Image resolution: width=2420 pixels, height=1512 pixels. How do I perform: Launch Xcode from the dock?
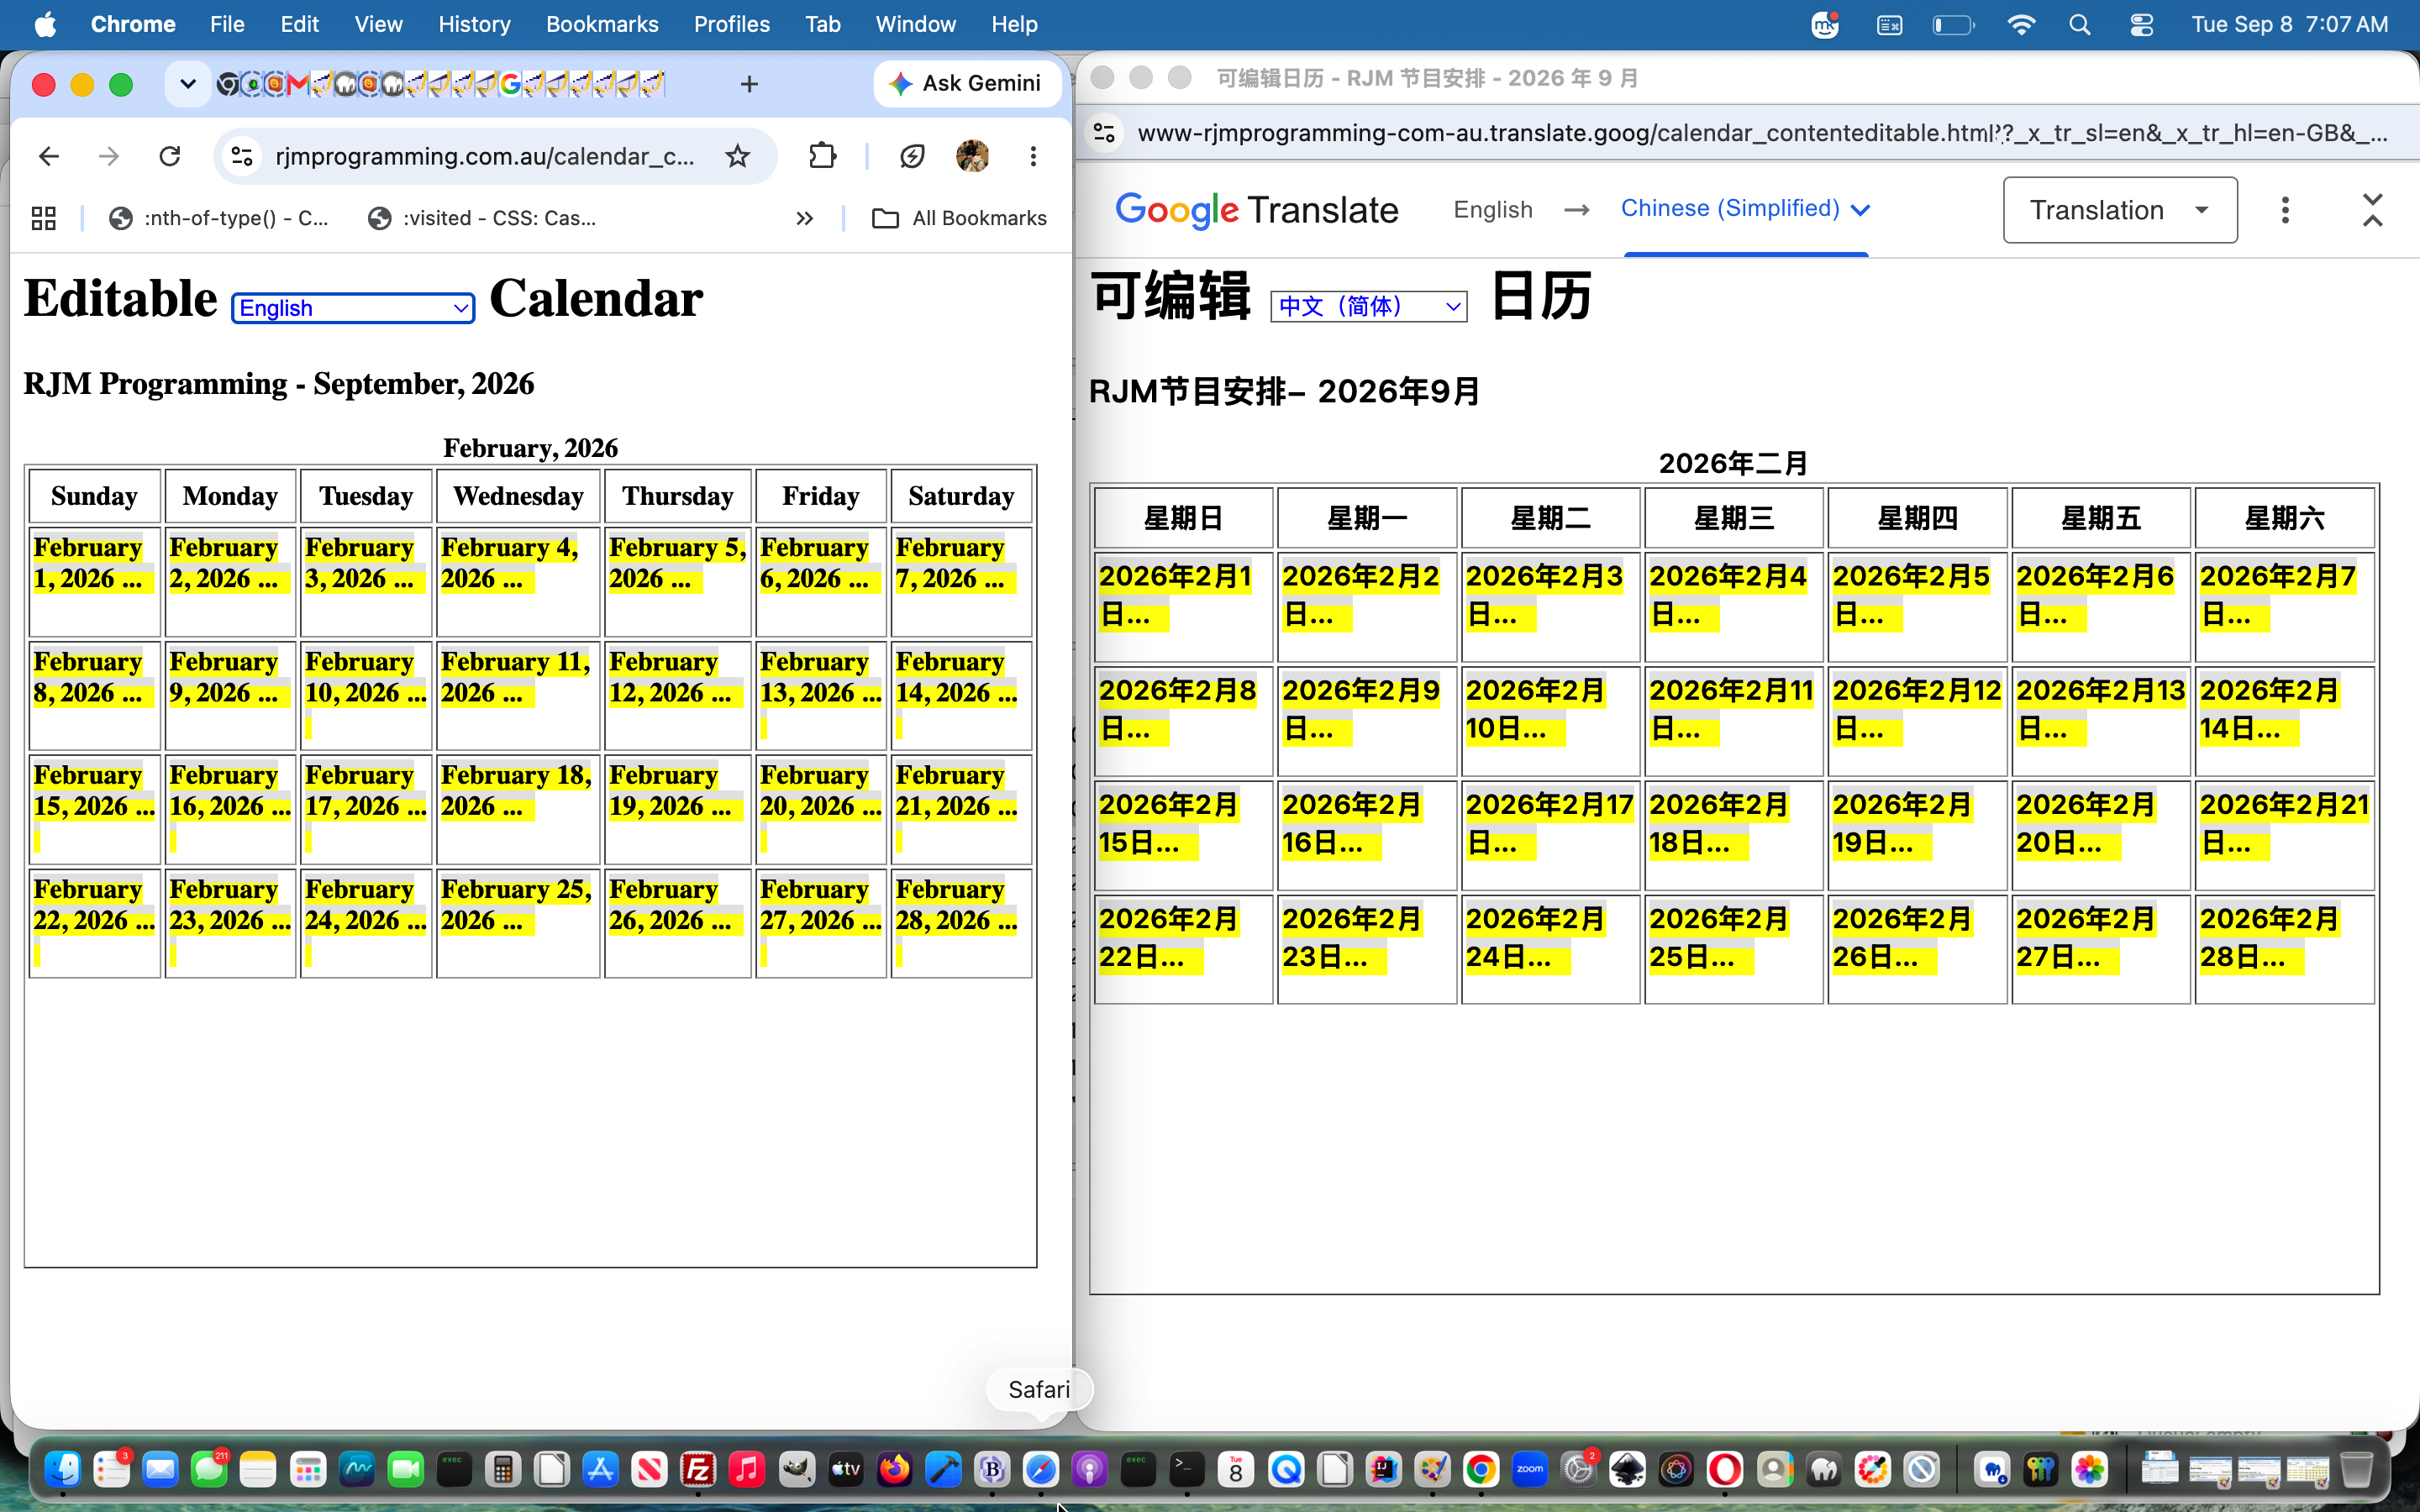pyautogui.click(x=943, y=1469)
